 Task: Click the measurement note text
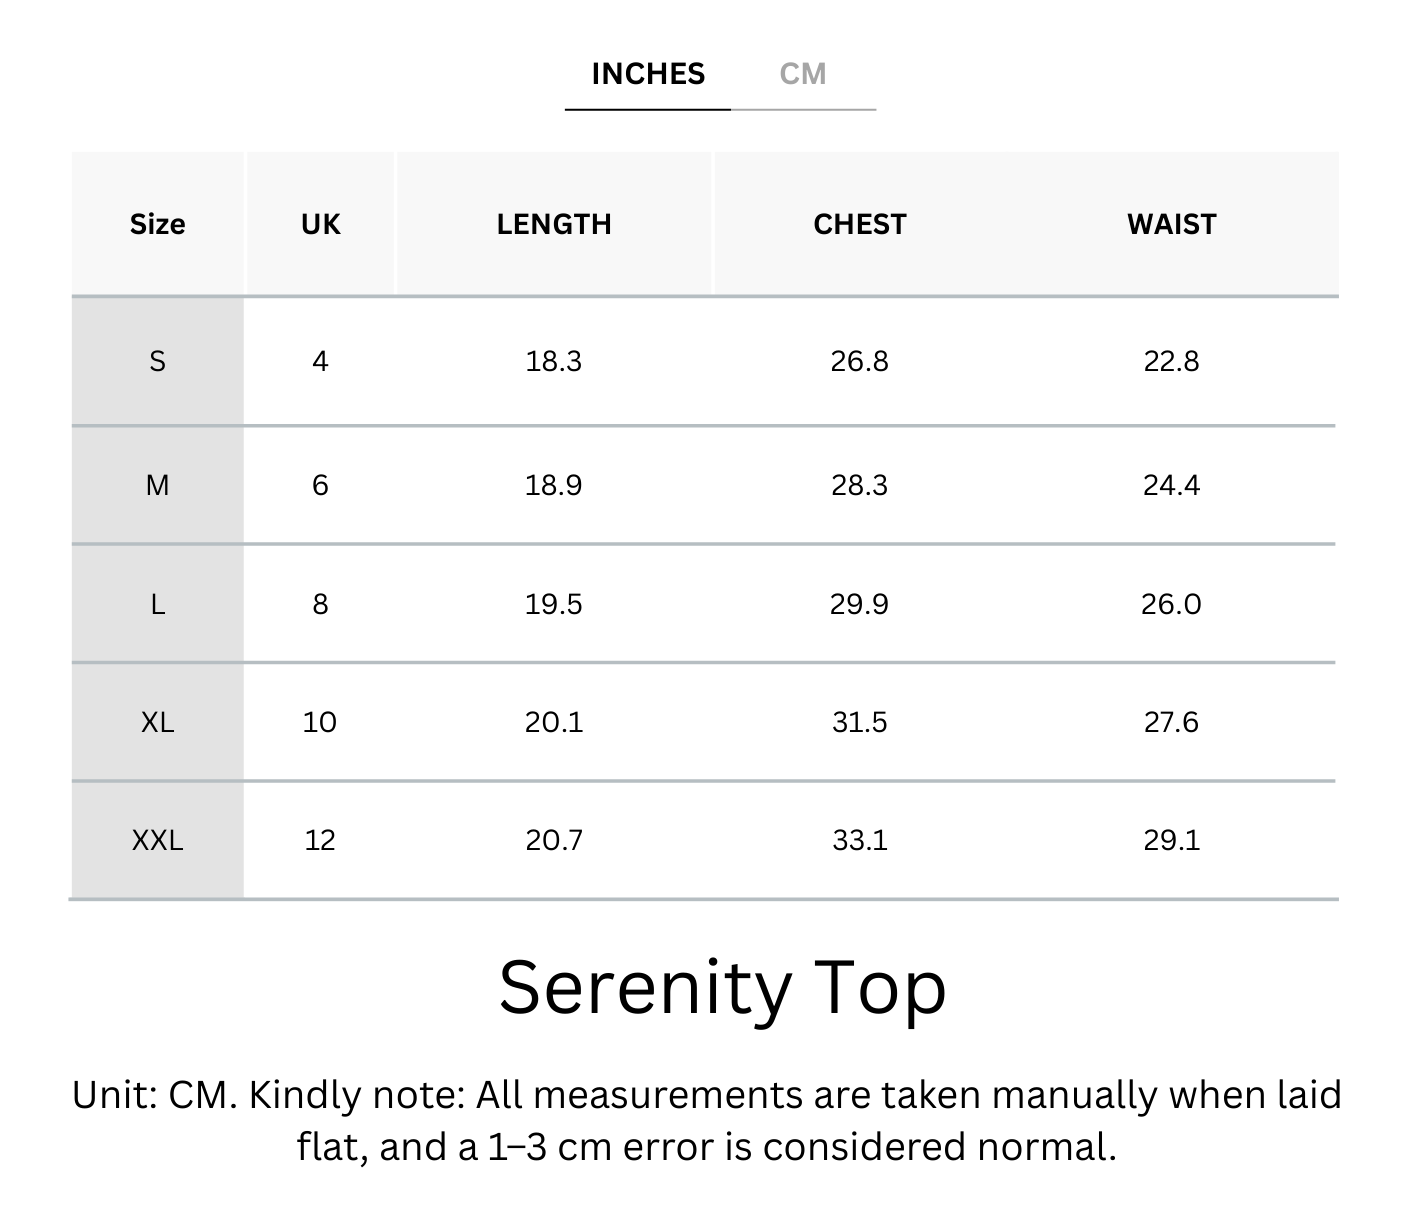tap(706, 1120)
